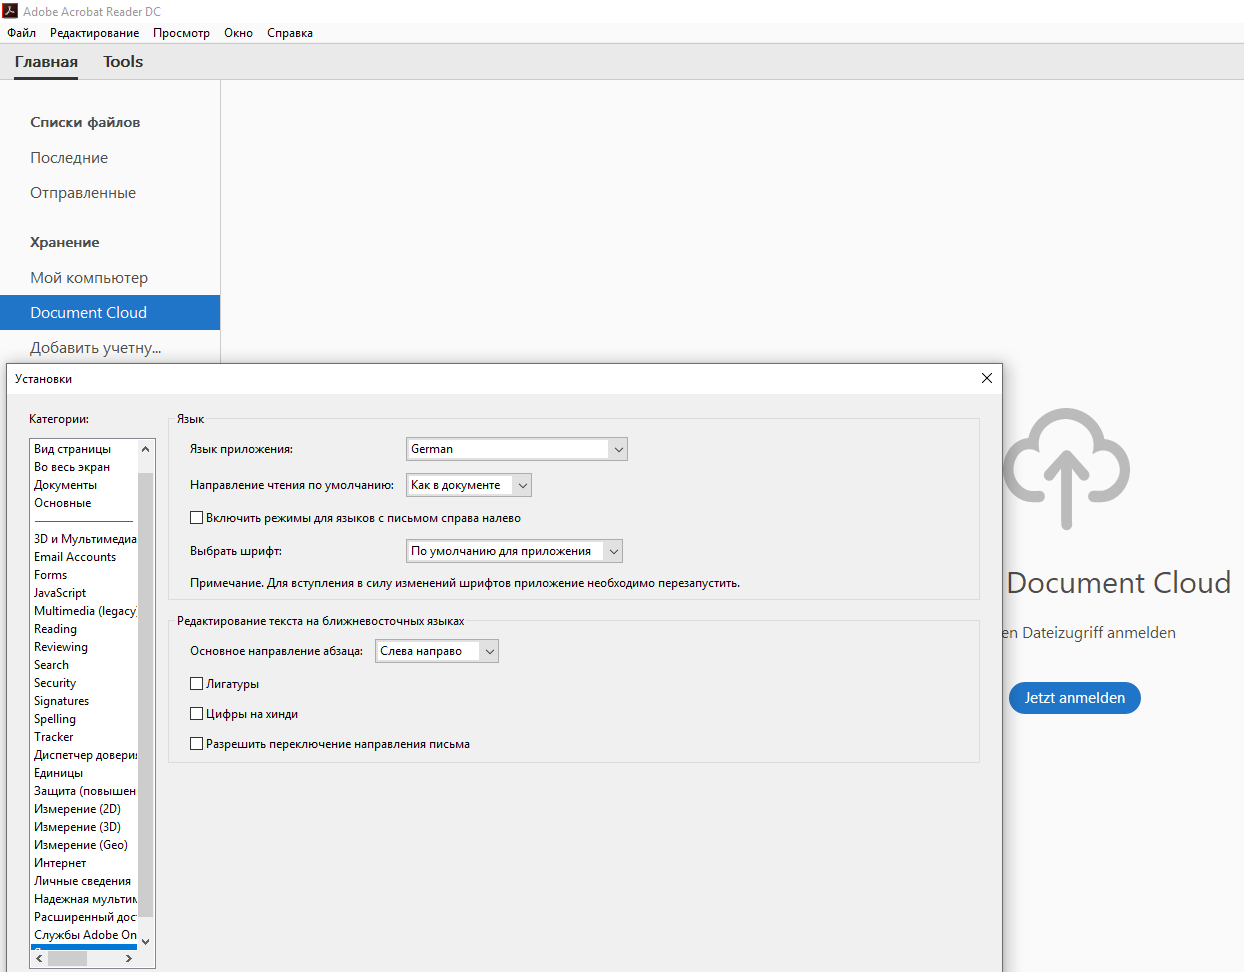Select the Во весь экран category
This screenshot has height=972, width=1244.
[x=72, y=467]
